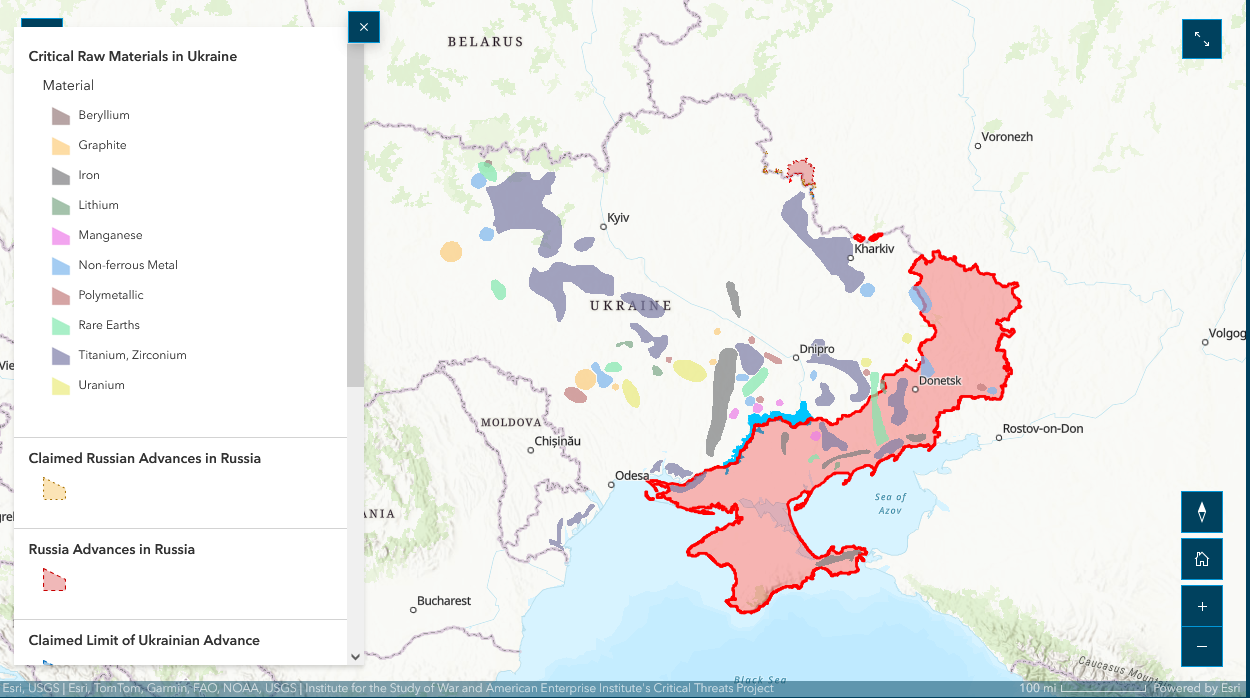Click the Rostov-on-Don city label

1043,429
